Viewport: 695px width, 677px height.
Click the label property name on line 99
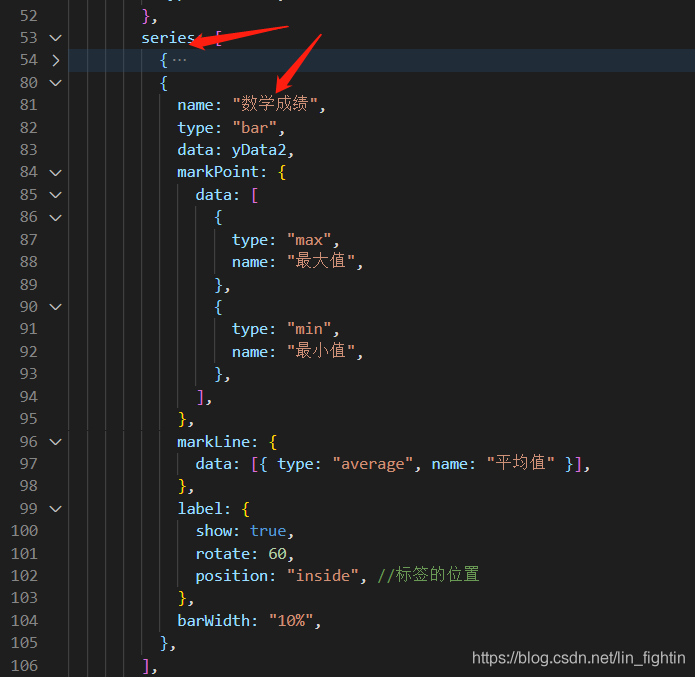(200, 509)
